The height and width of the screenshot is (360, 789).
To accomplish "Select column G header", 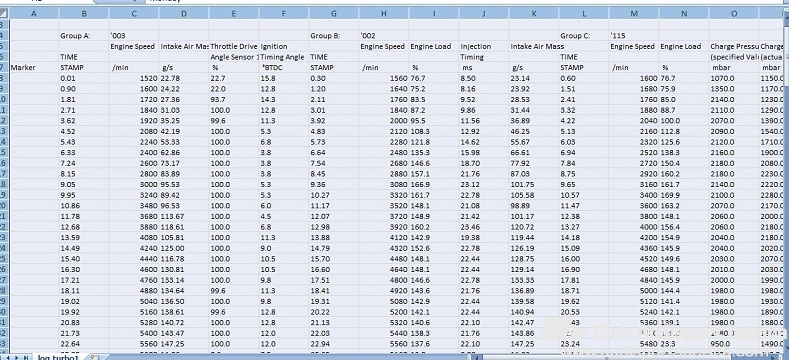I will click(x=334, y=14).
